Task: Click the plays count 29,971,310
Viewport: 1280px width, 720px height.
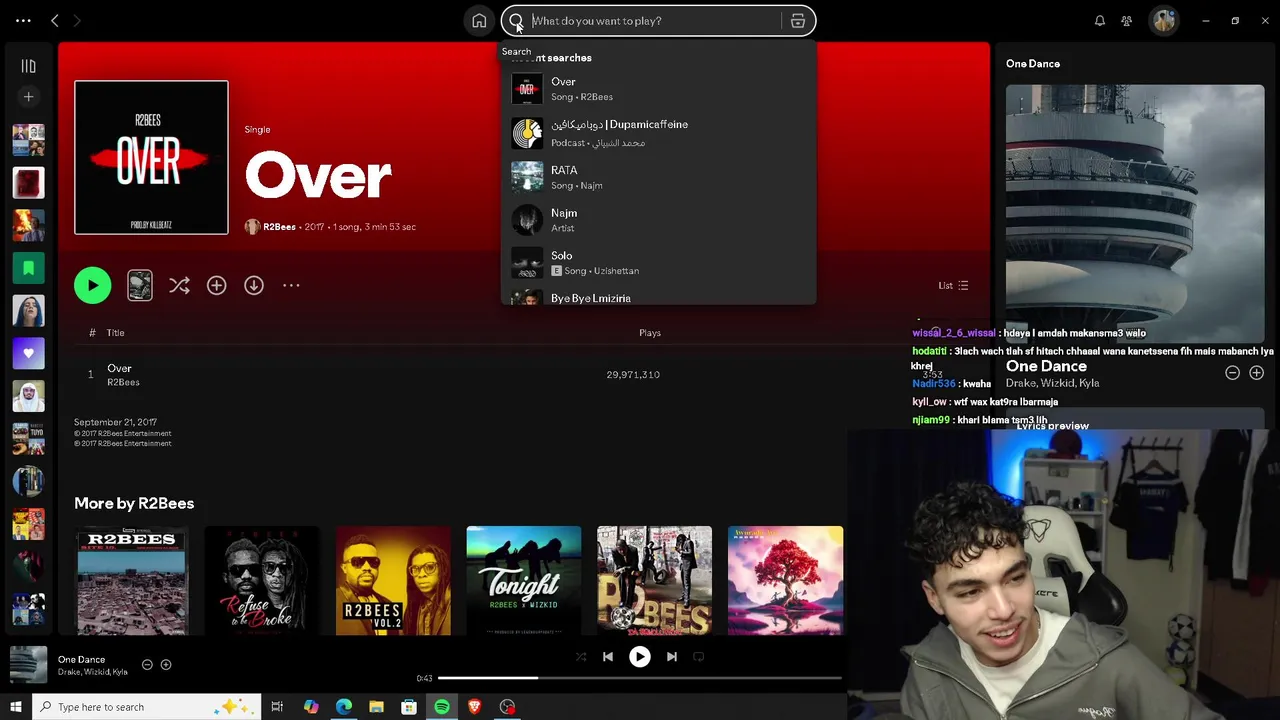Action: [633, 374]
